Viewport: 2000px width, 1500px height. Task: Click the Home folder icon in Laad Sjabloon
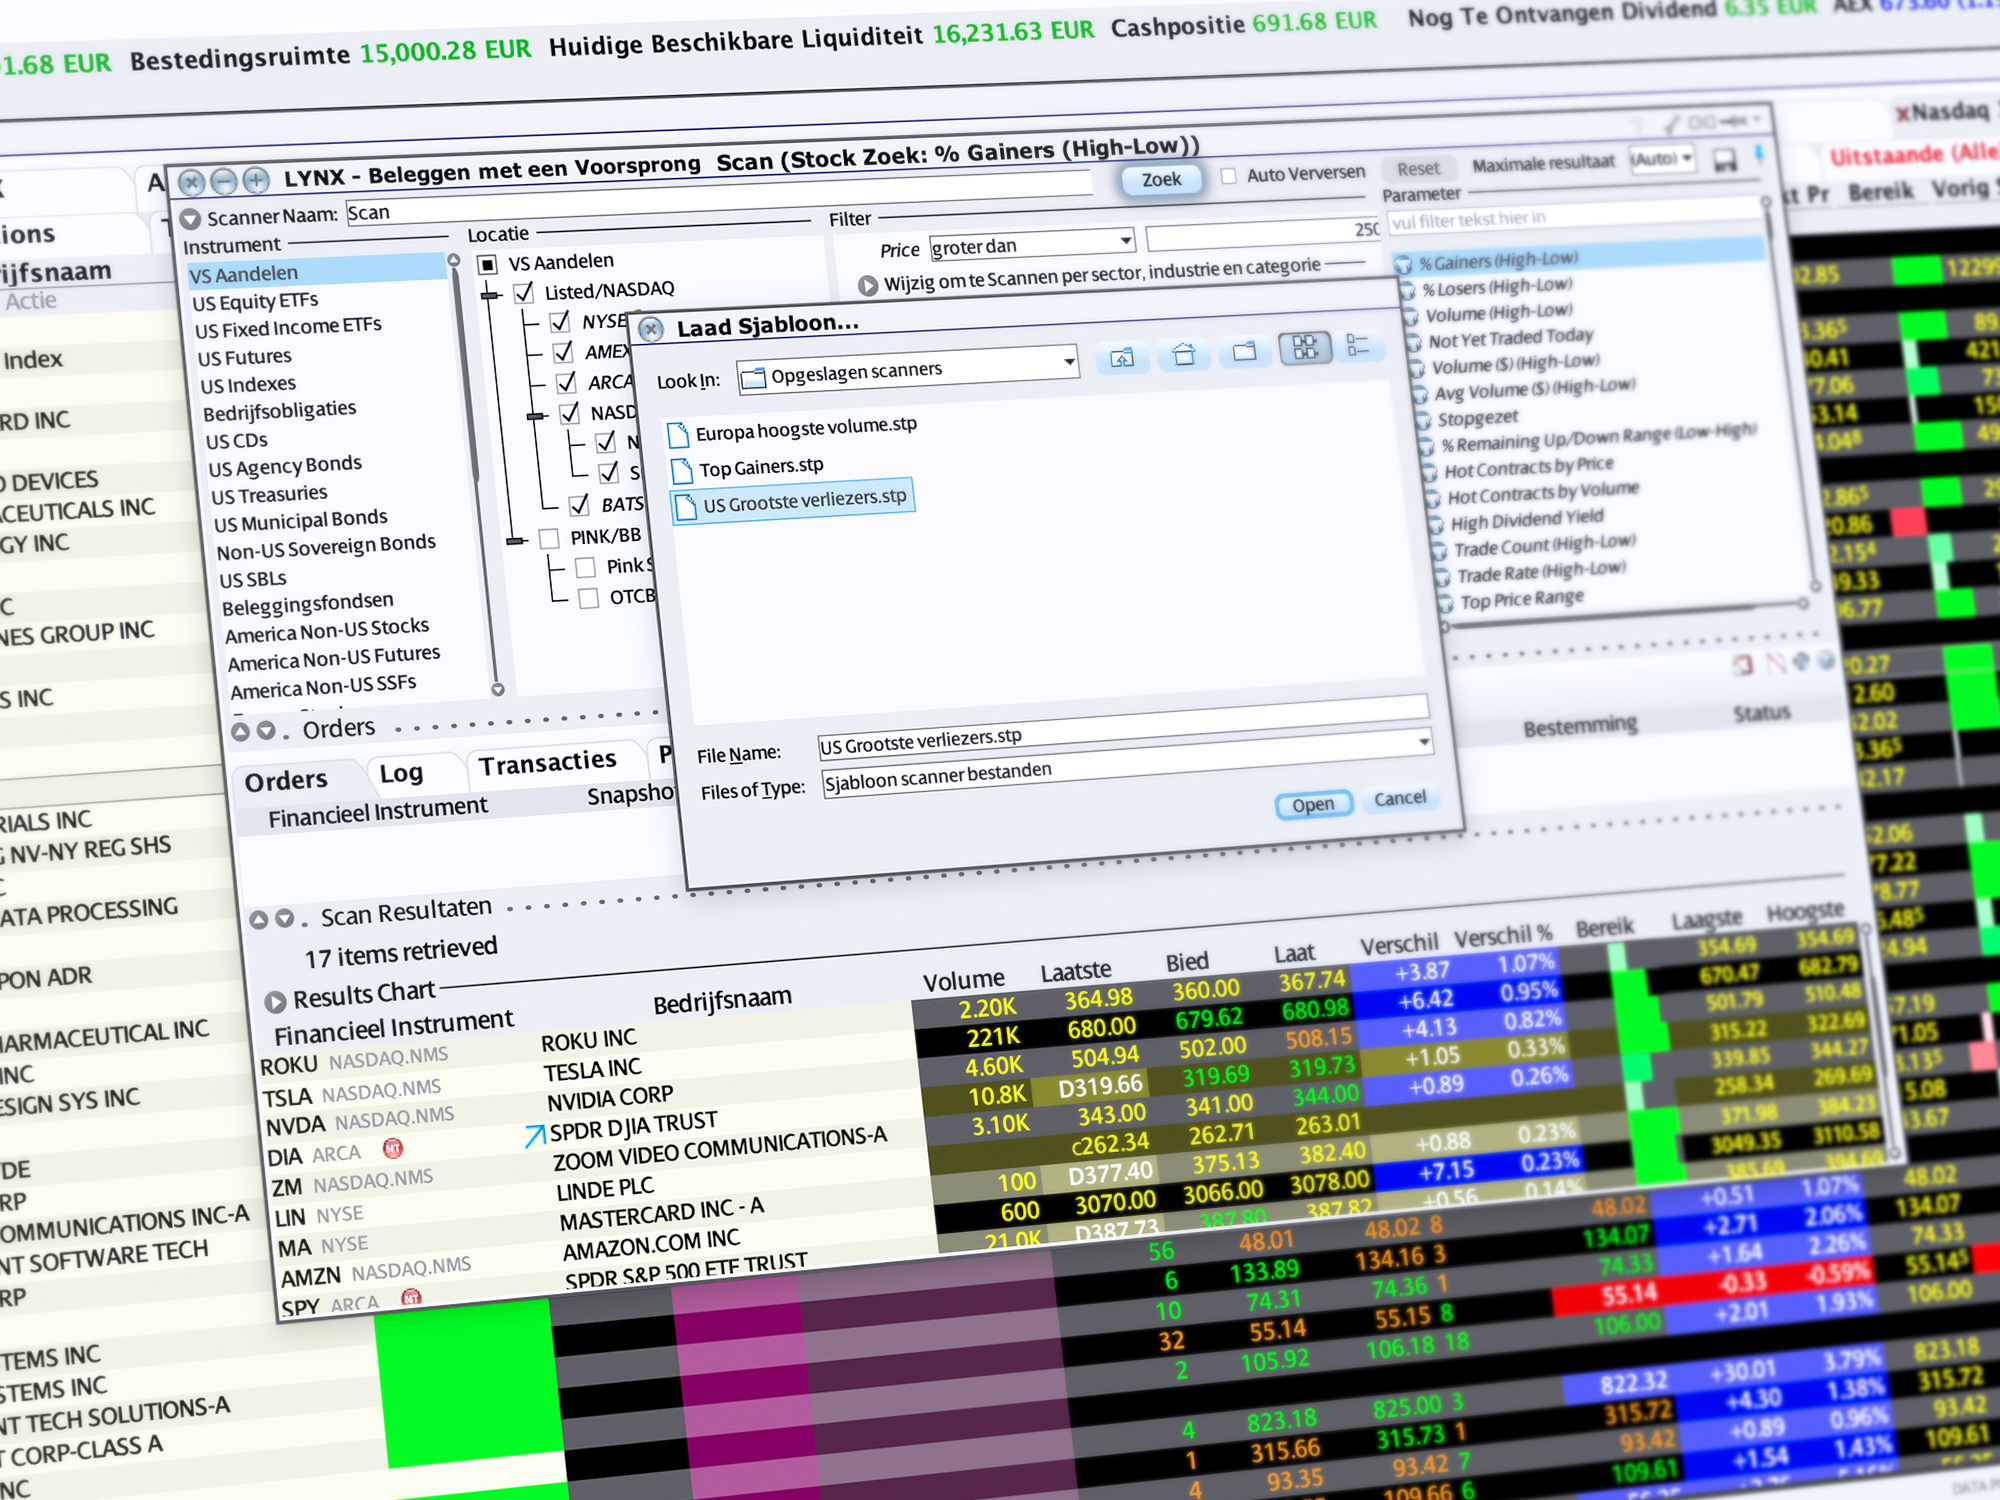click(x=1184, y=353)
